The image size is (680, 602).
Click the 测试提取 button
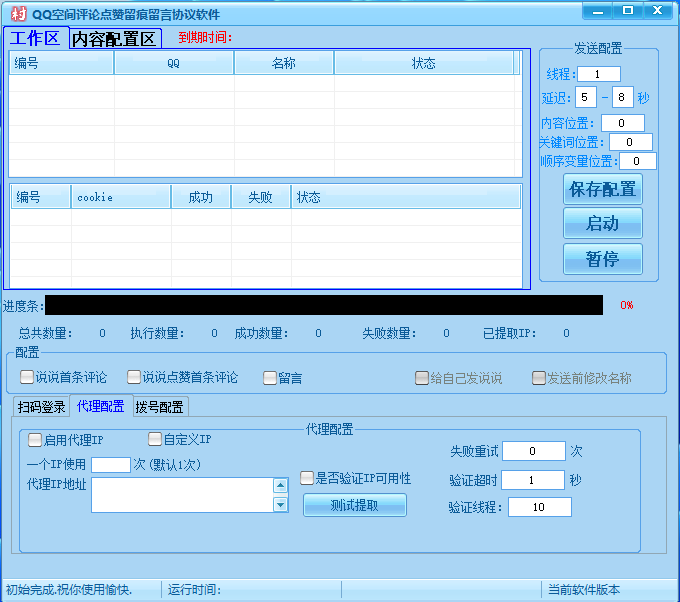(355, 505)
